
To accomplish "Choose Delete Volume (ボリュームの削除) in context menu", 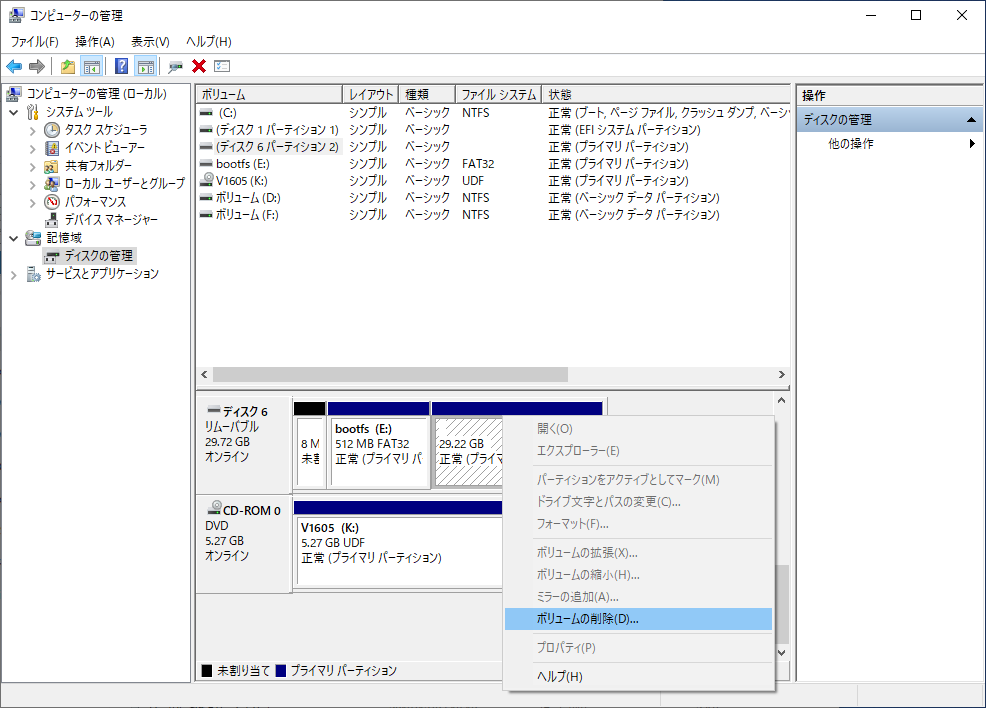I will [x=638, y=619].
